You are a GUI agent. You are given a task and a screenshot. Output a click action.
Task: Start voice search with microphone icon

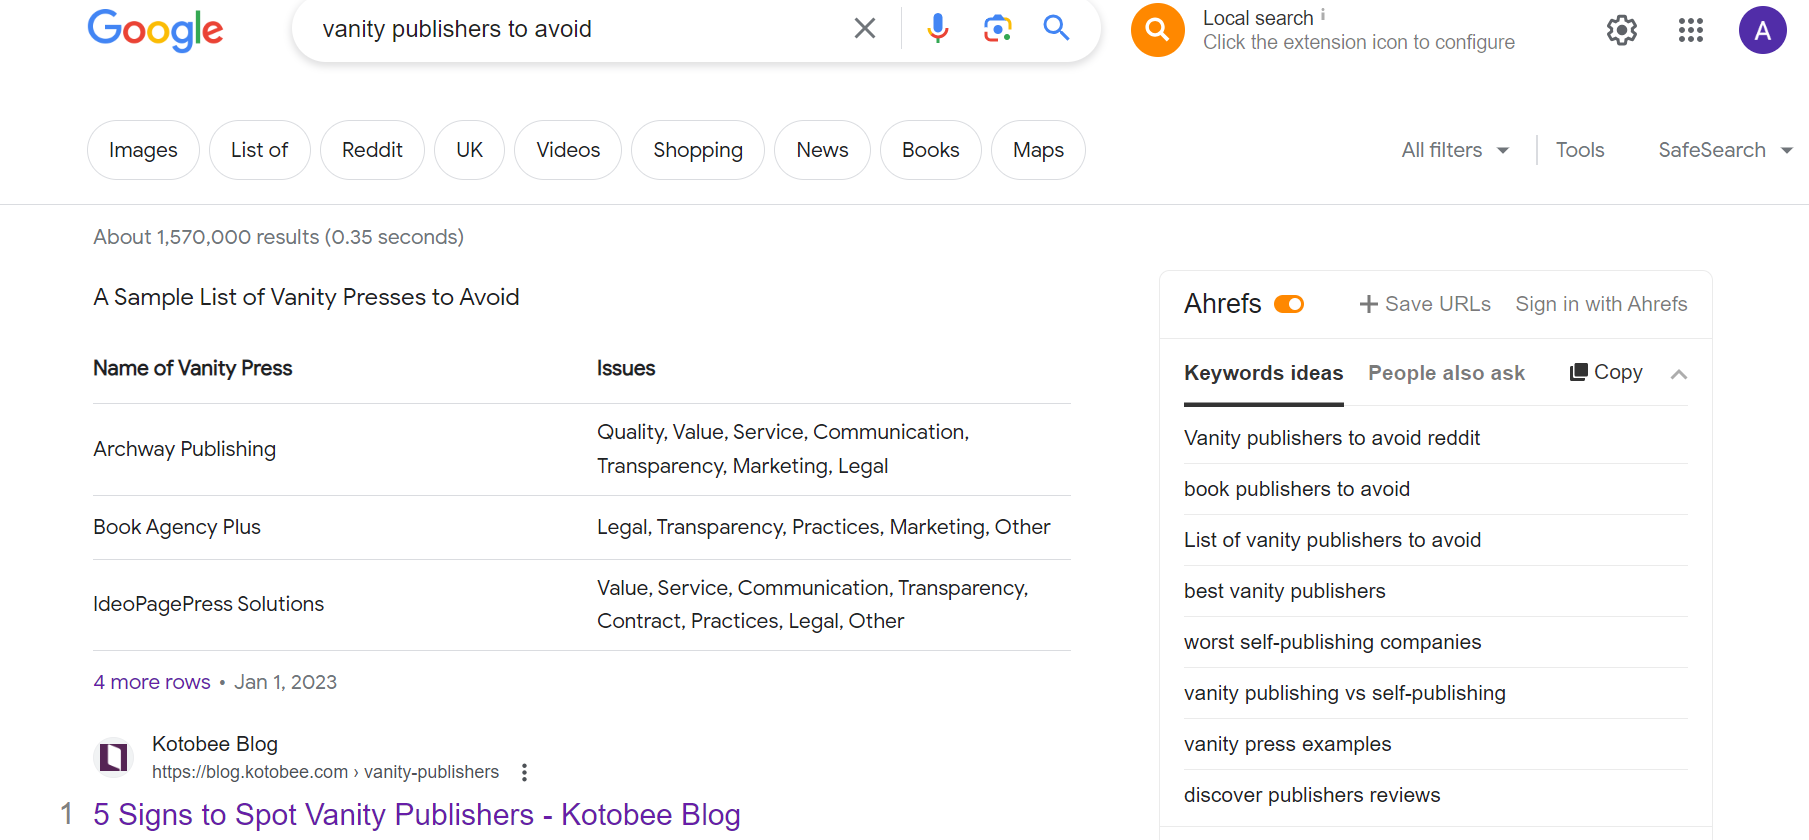[x=937, y=28]
